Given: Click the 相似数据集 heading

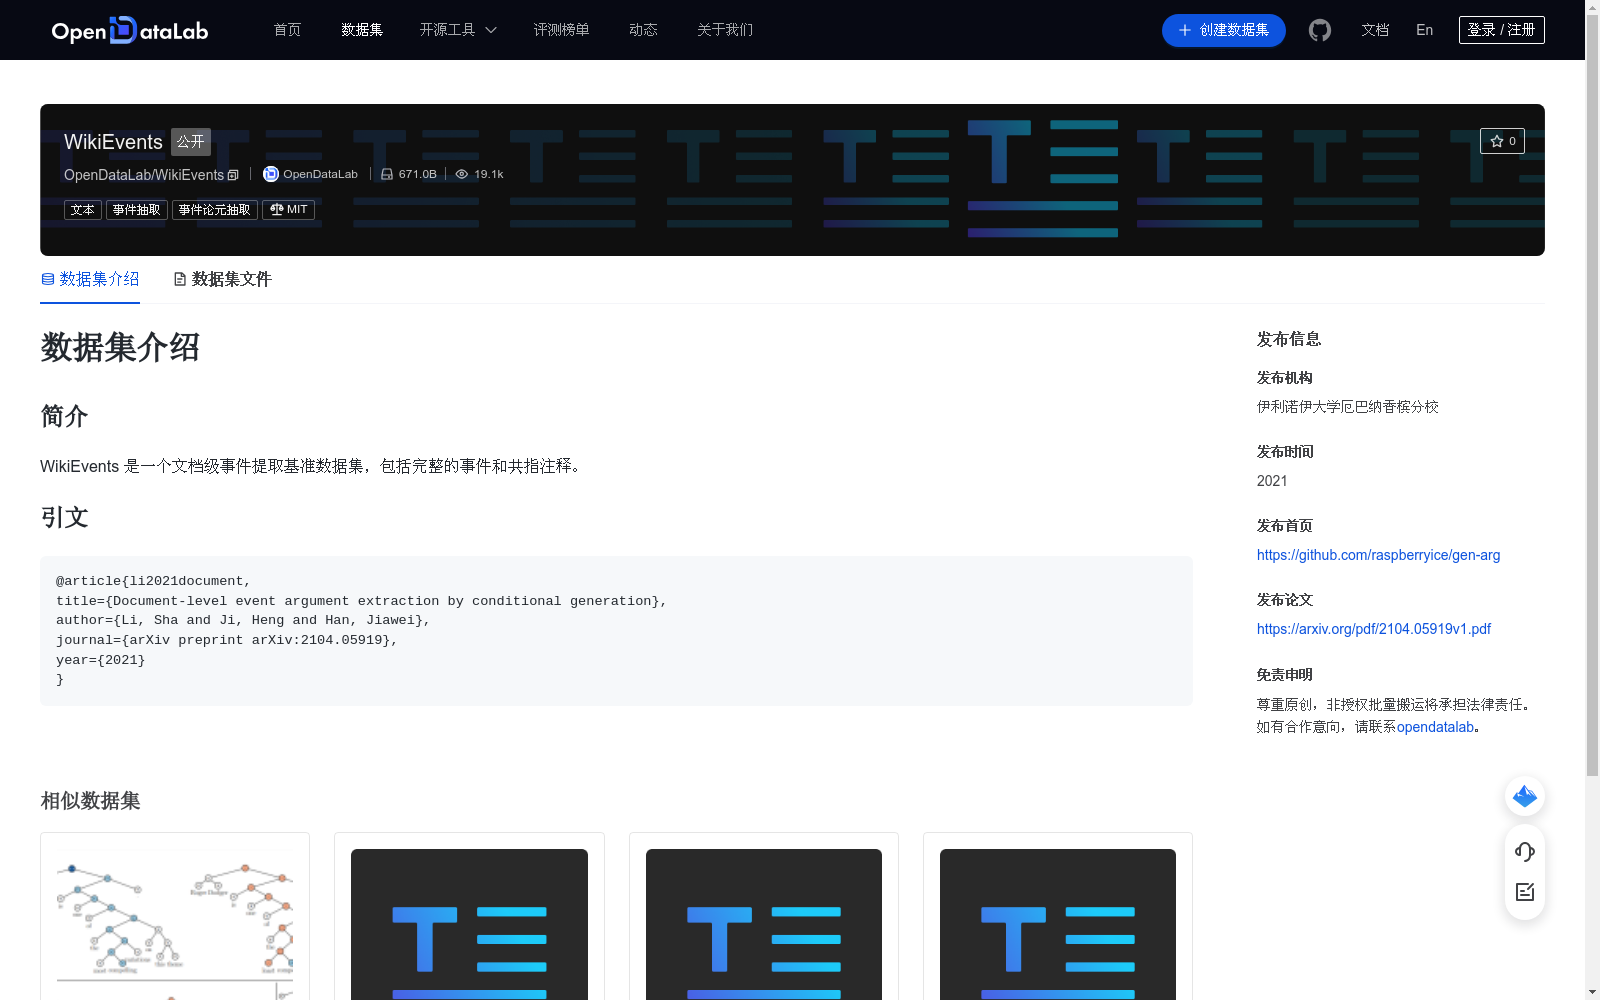Looking at the screenshot, I should point(90,801).
